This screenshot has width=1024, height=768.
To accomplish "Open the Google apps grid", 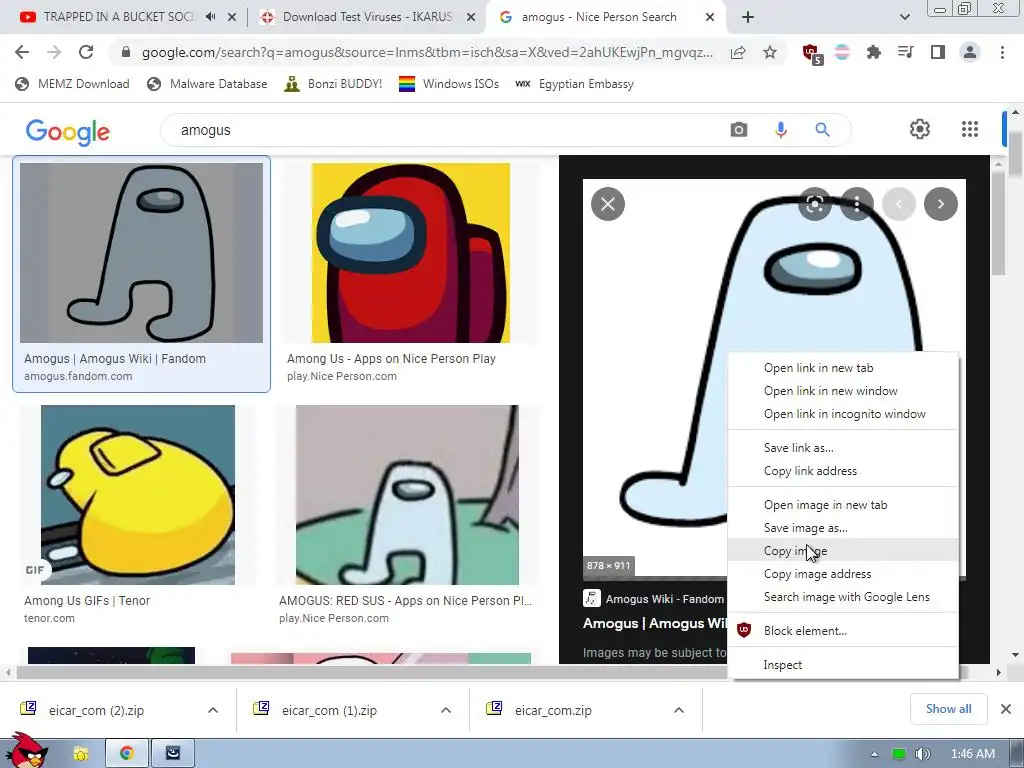I will [x=970, y=129].
